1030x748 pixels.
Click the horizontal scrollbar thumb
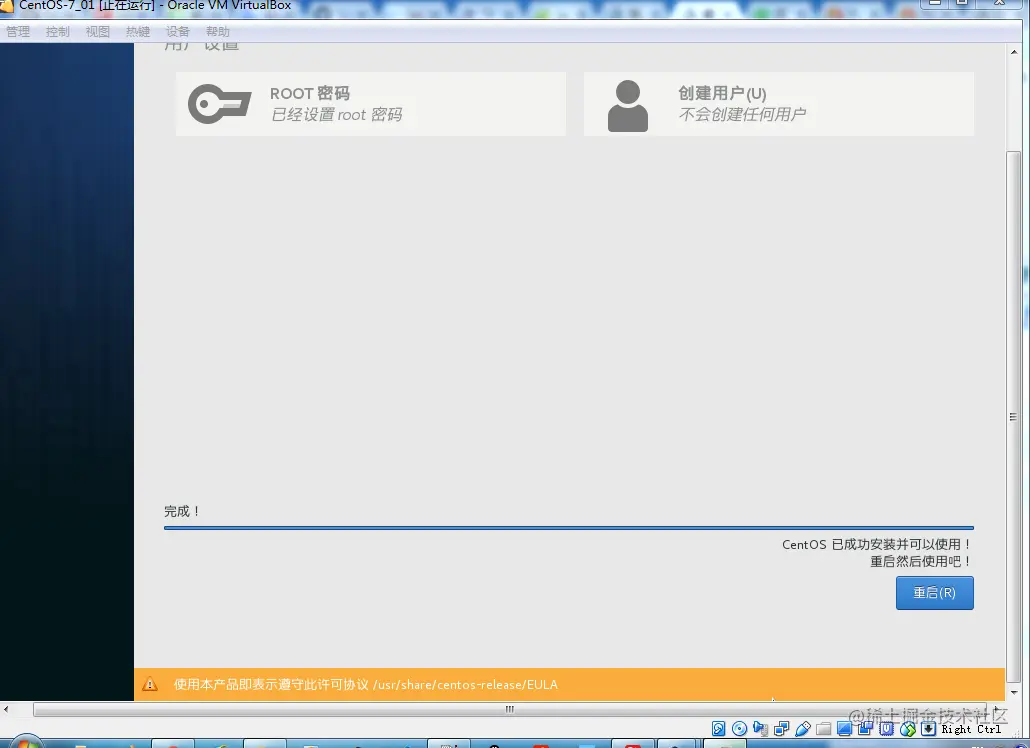coord(510,709)
